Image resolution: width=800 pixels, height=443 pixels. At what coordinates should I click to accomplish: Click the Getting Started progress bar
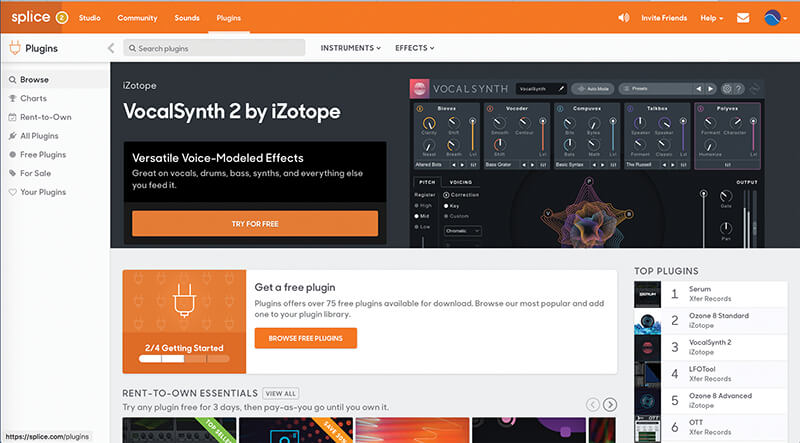click(x=184, y=359)
